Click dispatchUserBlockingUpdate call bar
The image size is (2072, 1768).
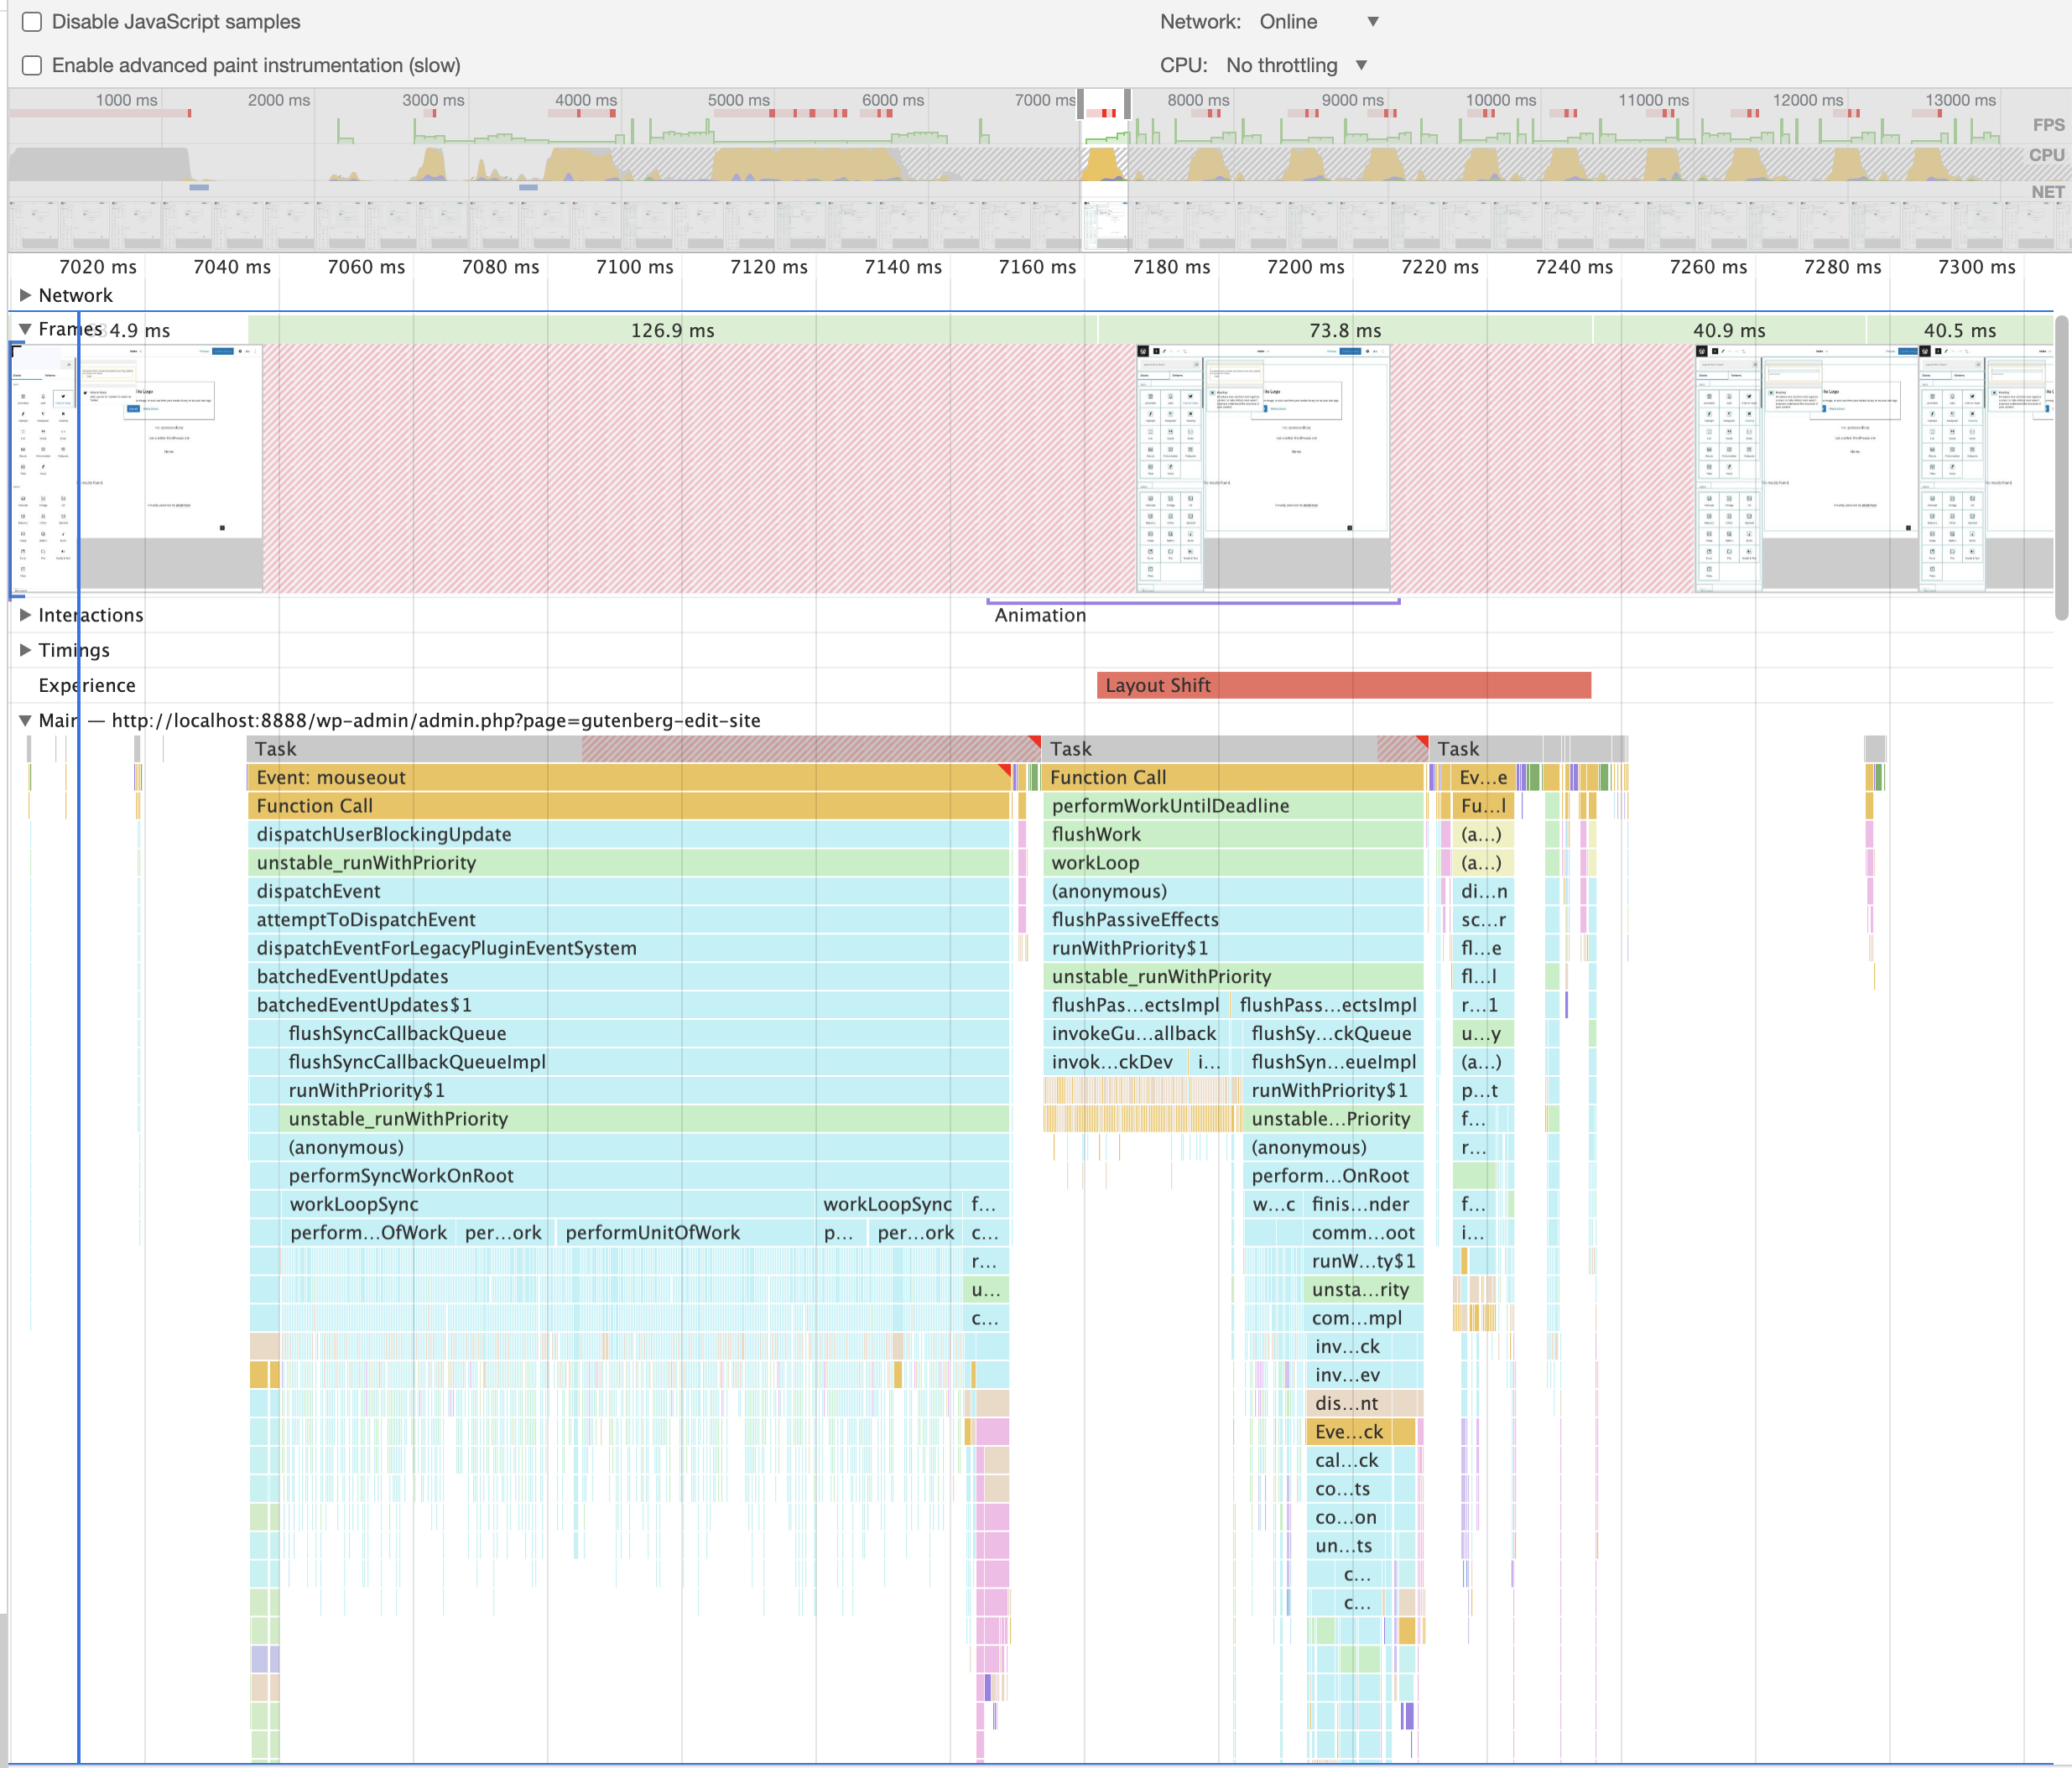(628, 835)
